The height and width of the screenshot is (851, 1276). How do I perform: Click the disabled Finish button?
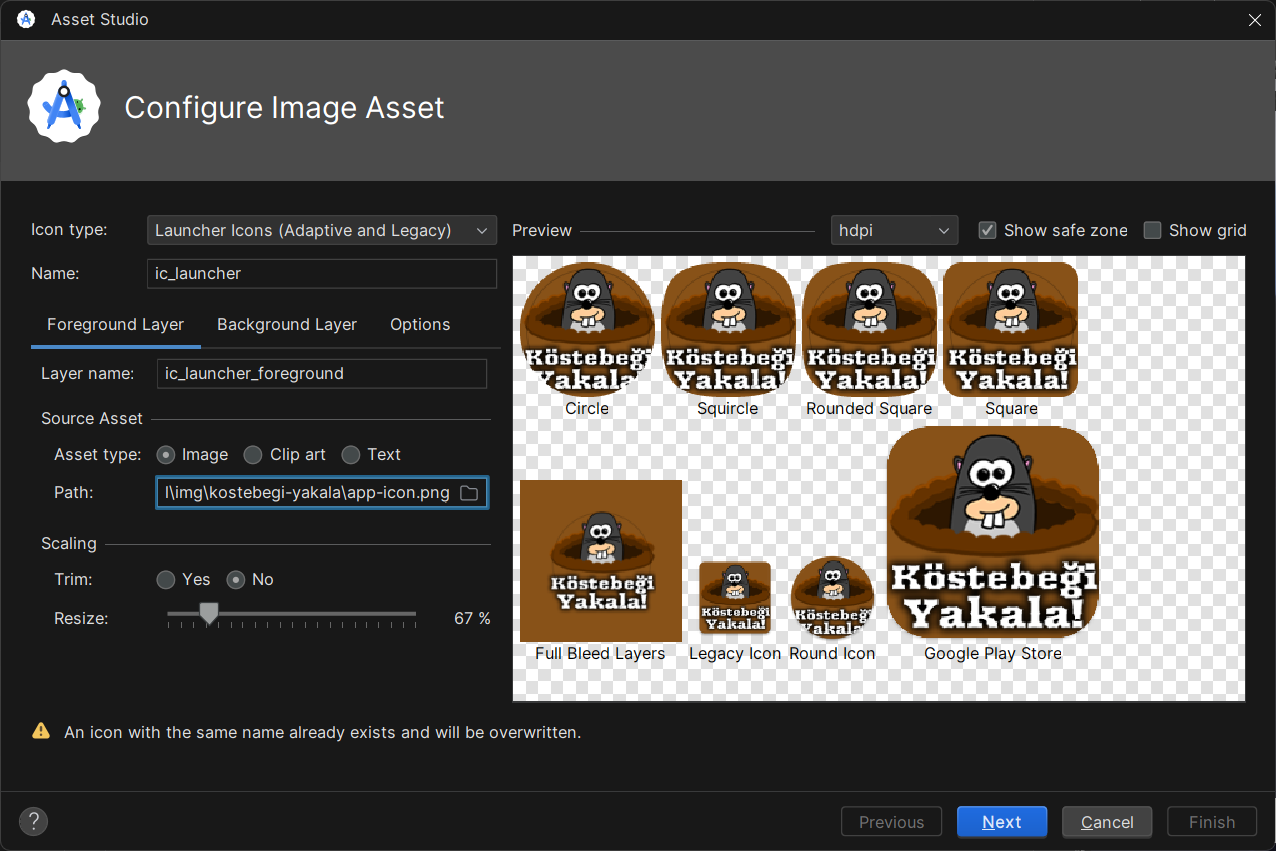1212,822
